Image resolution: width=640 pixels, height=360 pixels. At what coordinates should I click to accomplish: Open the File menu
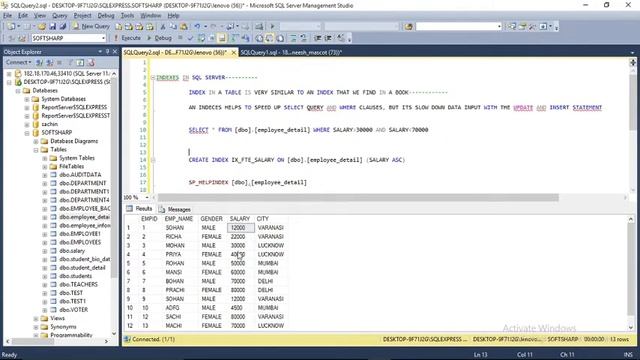(x=7, y=16)
